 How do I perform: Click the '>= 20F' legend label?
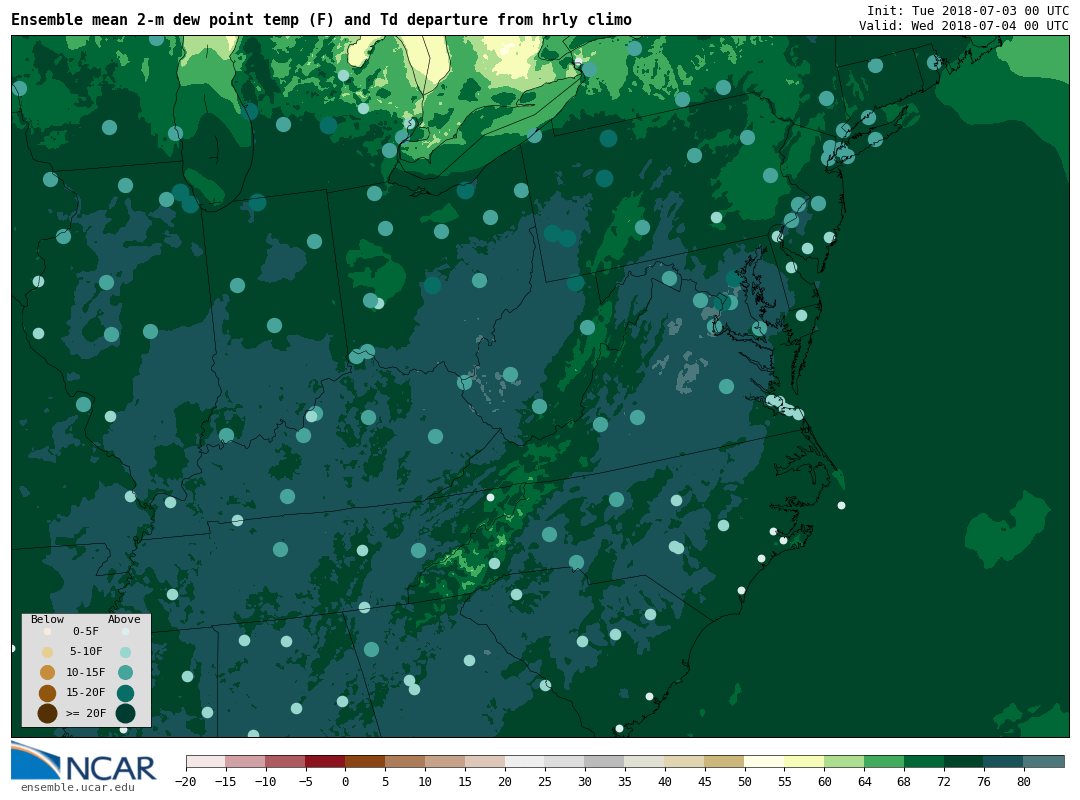(x=86, y=712)
